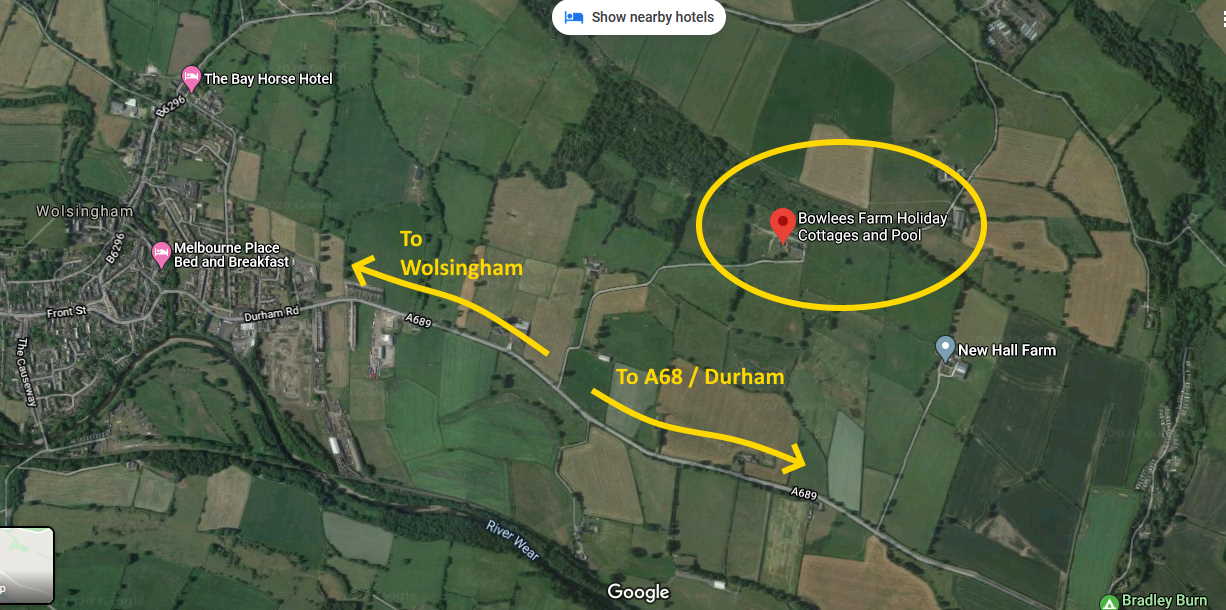Click the Google logo
This screenshot has height=610, width=1226.
pyautogui.click(x=638, y=592)
